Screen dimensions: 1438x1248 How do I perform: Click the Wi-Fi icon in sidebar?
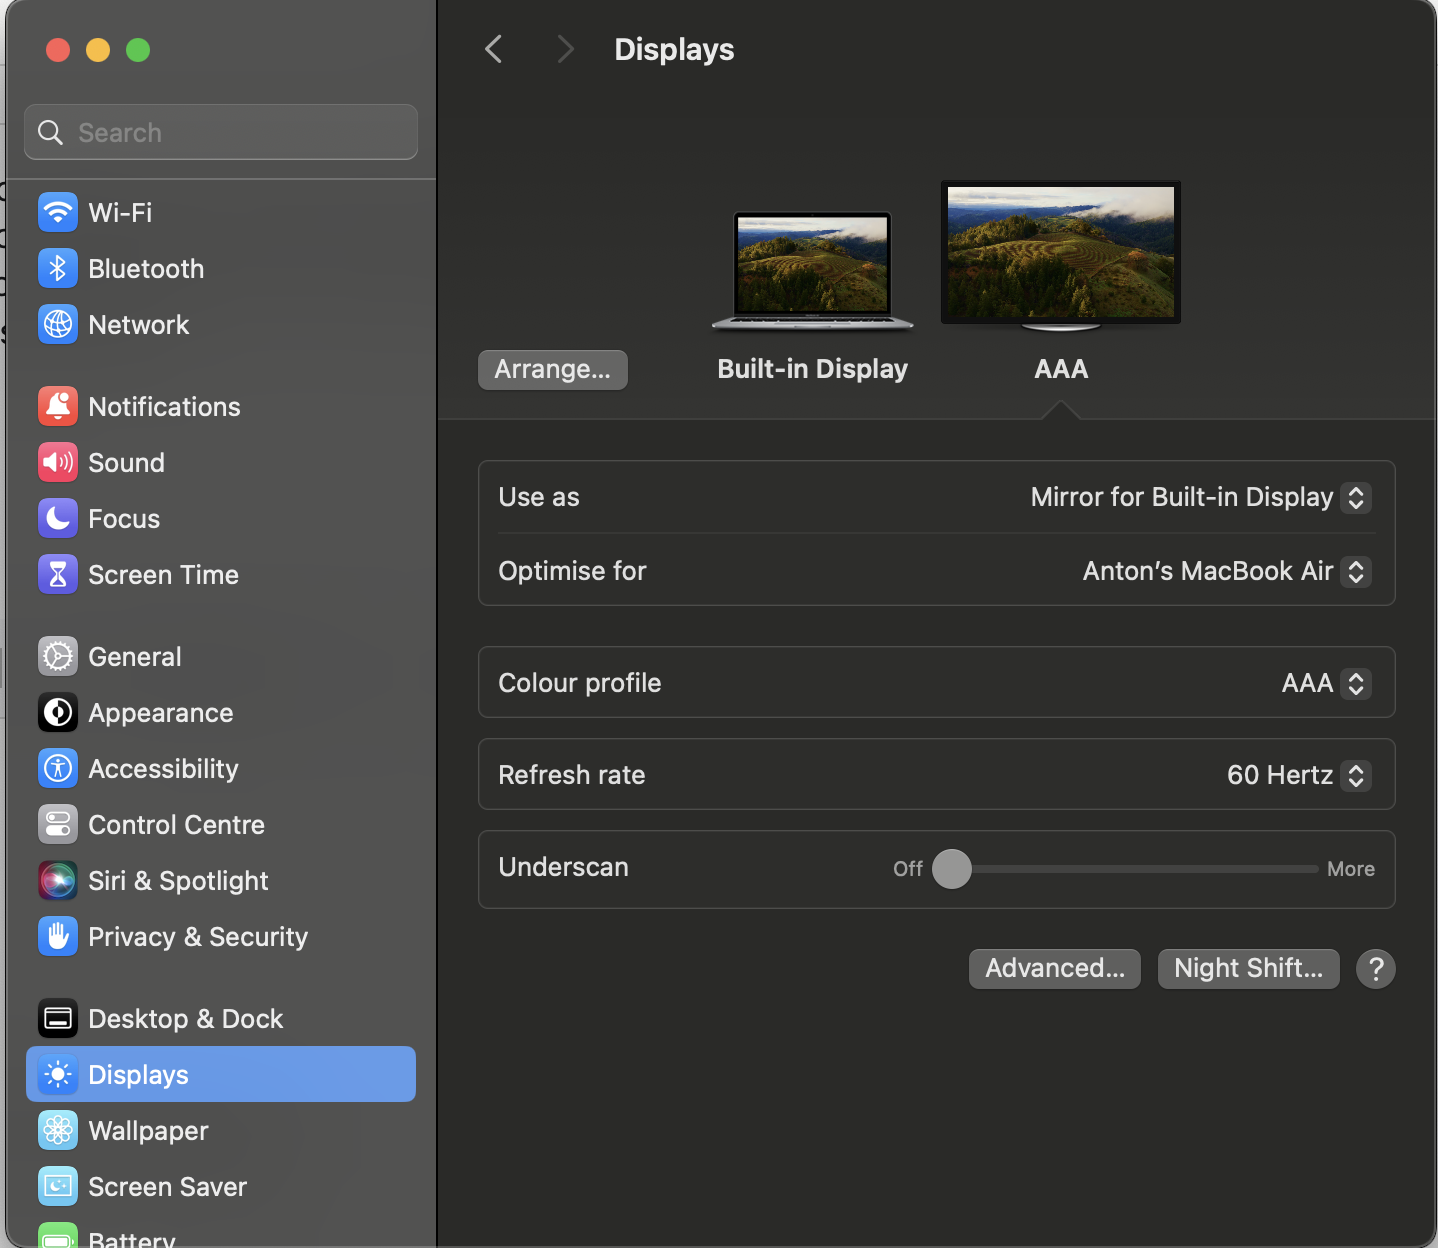point(58,212)
